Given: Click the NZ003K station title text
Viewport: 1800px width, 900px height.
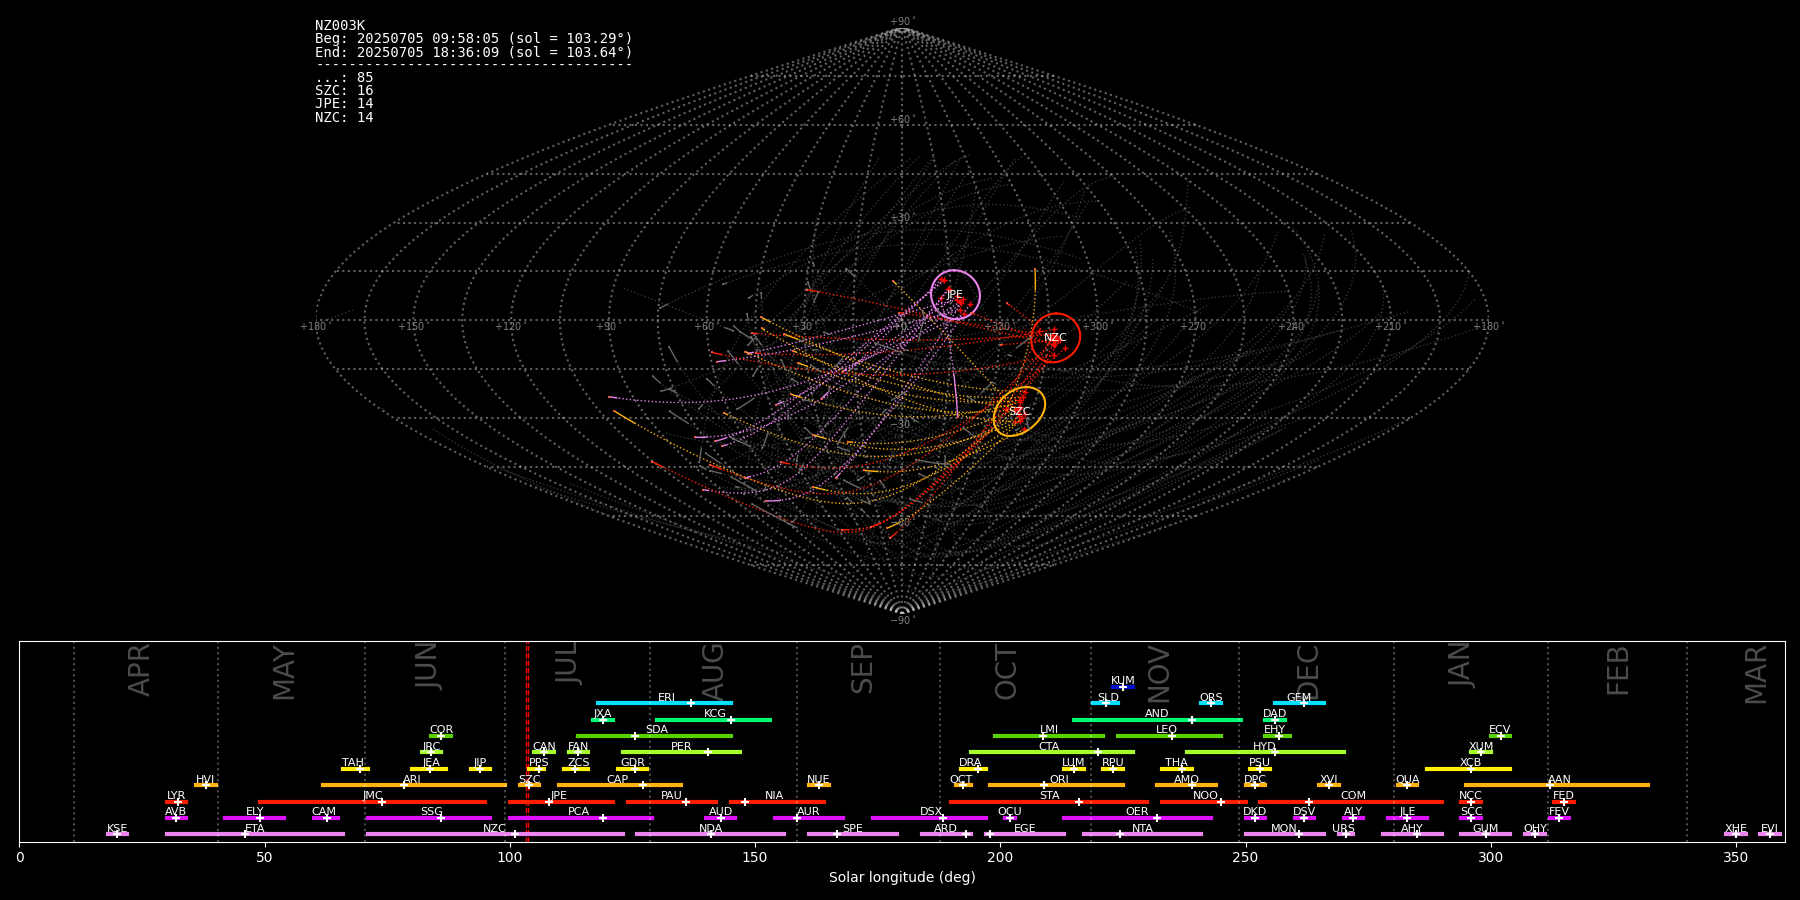Looking at the screenshot, I should 340,26.
